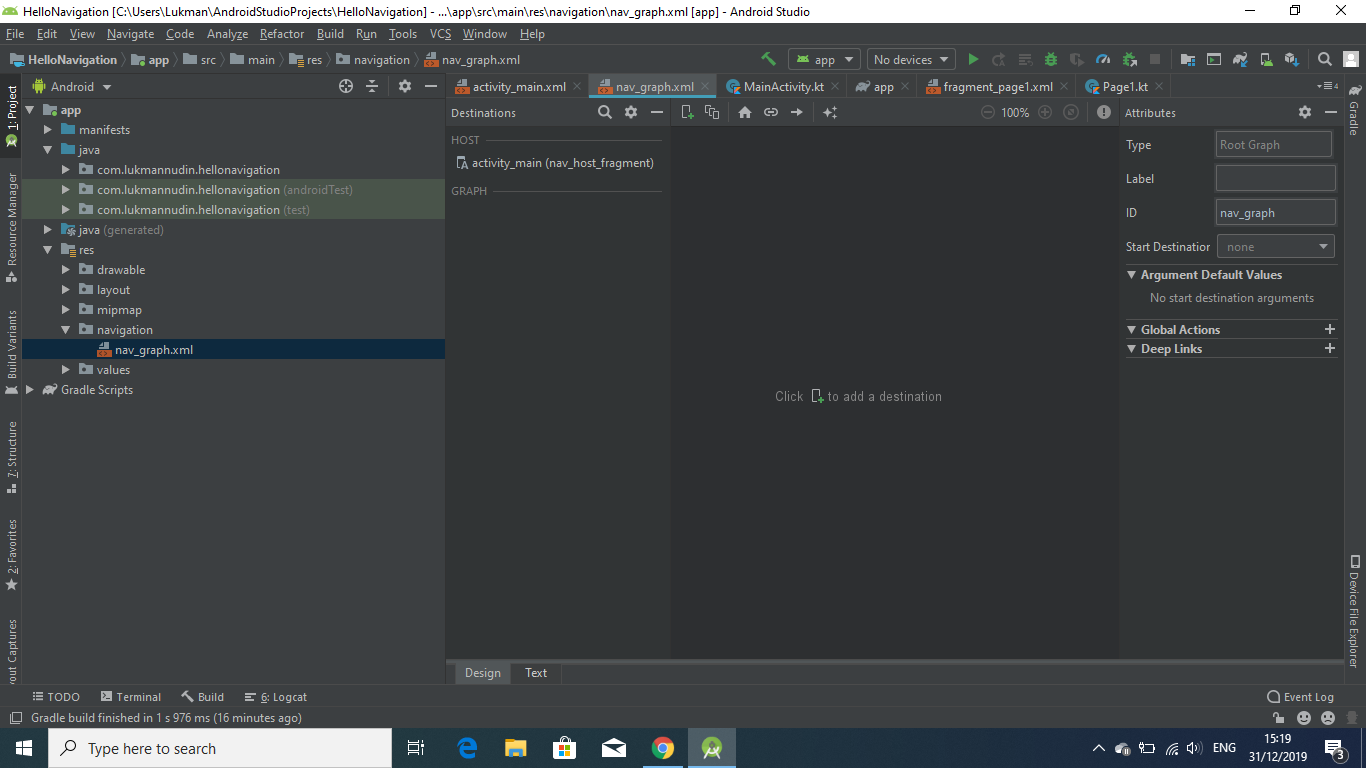Open the Deep Link creation icon

click(x=771, y=112)
